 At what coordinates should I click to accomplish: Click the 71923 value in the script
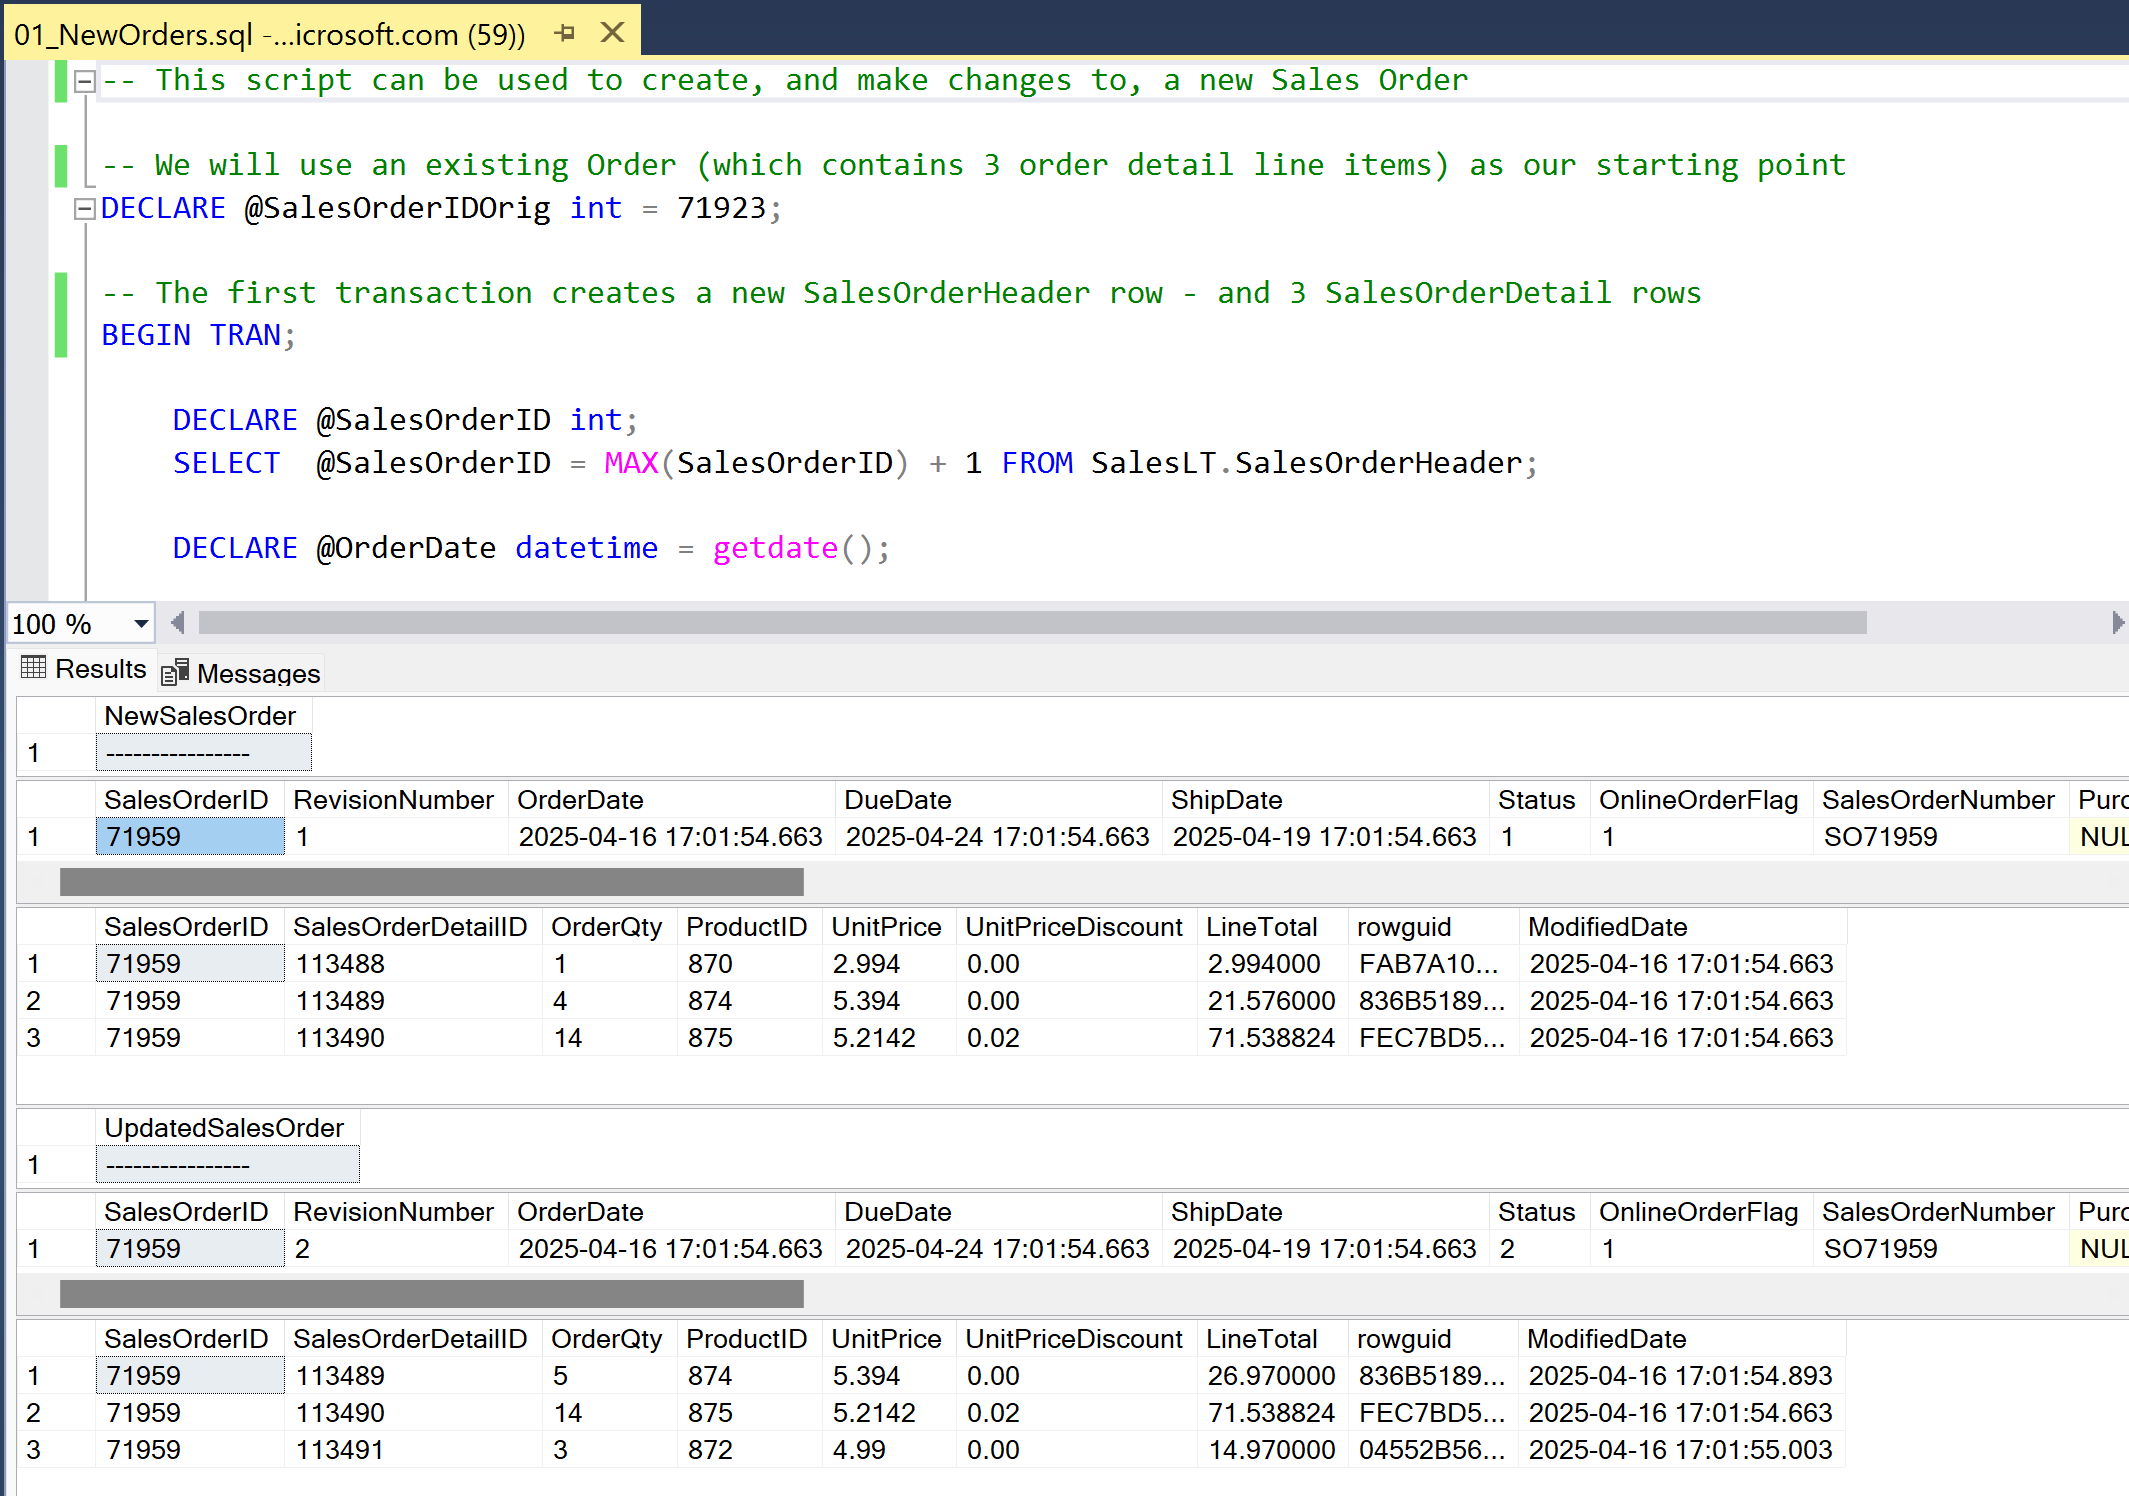721,208
